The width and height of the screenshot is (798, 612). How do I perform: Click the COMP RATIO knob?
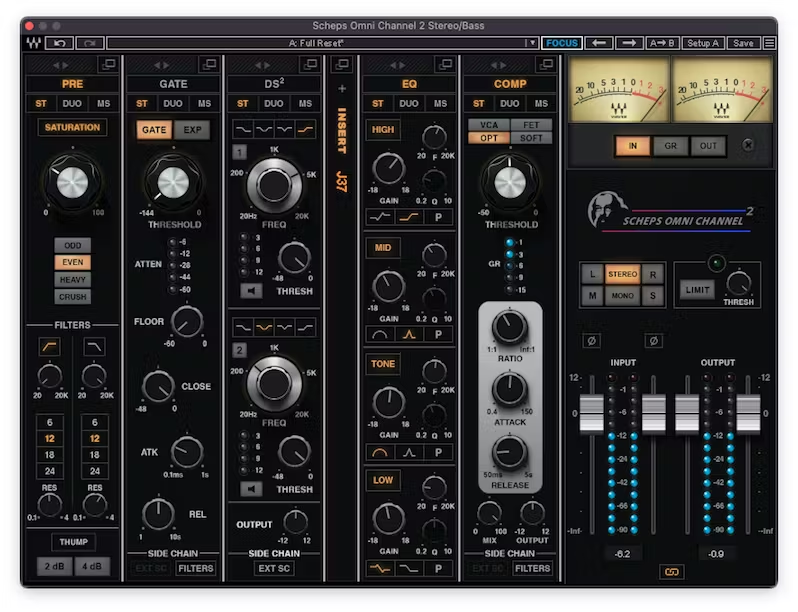click(509, 327)
